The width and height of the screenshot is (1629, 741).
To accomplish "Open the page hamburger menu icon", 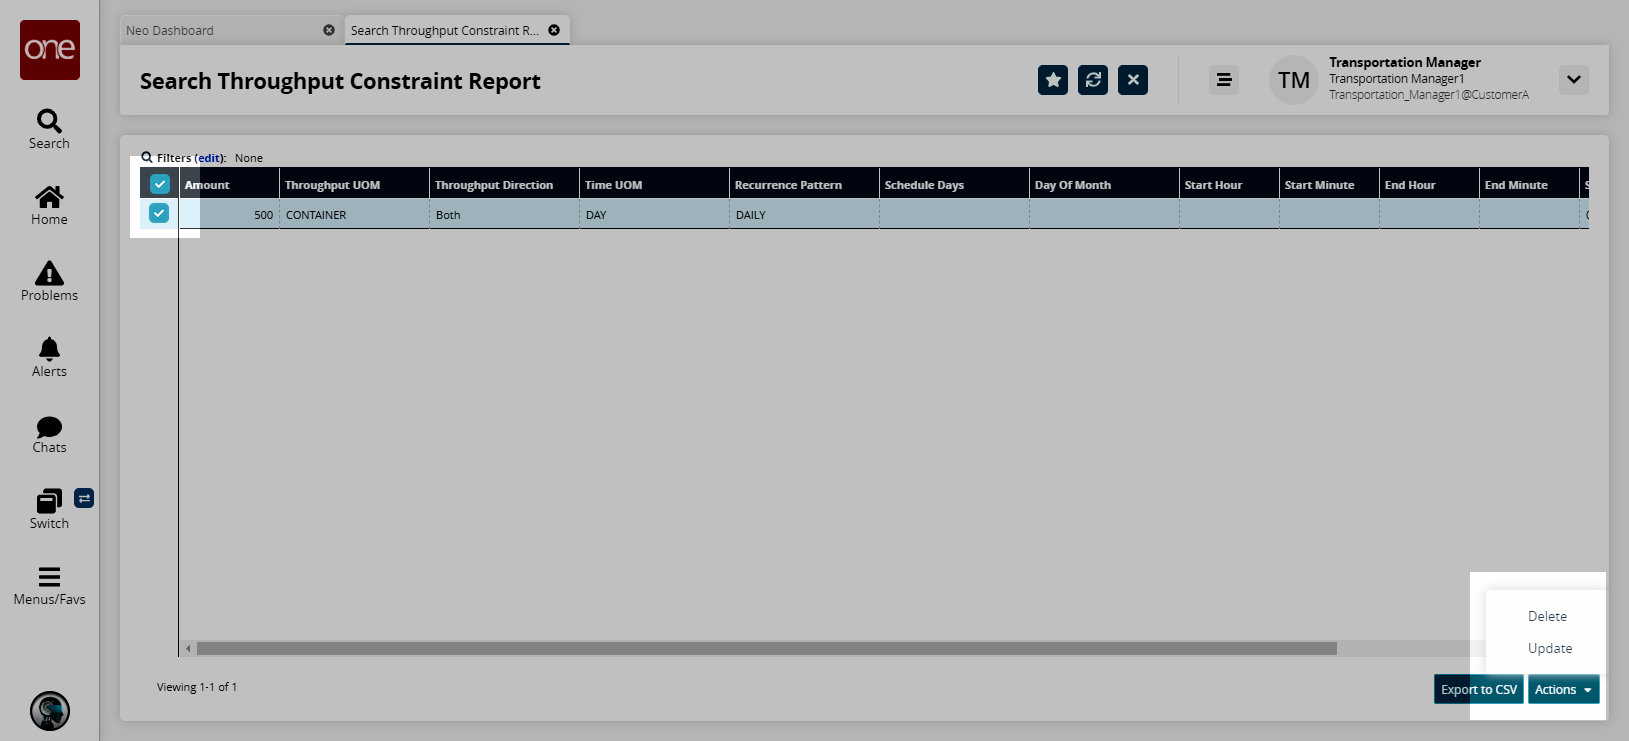I will [x=1224, y=80].
